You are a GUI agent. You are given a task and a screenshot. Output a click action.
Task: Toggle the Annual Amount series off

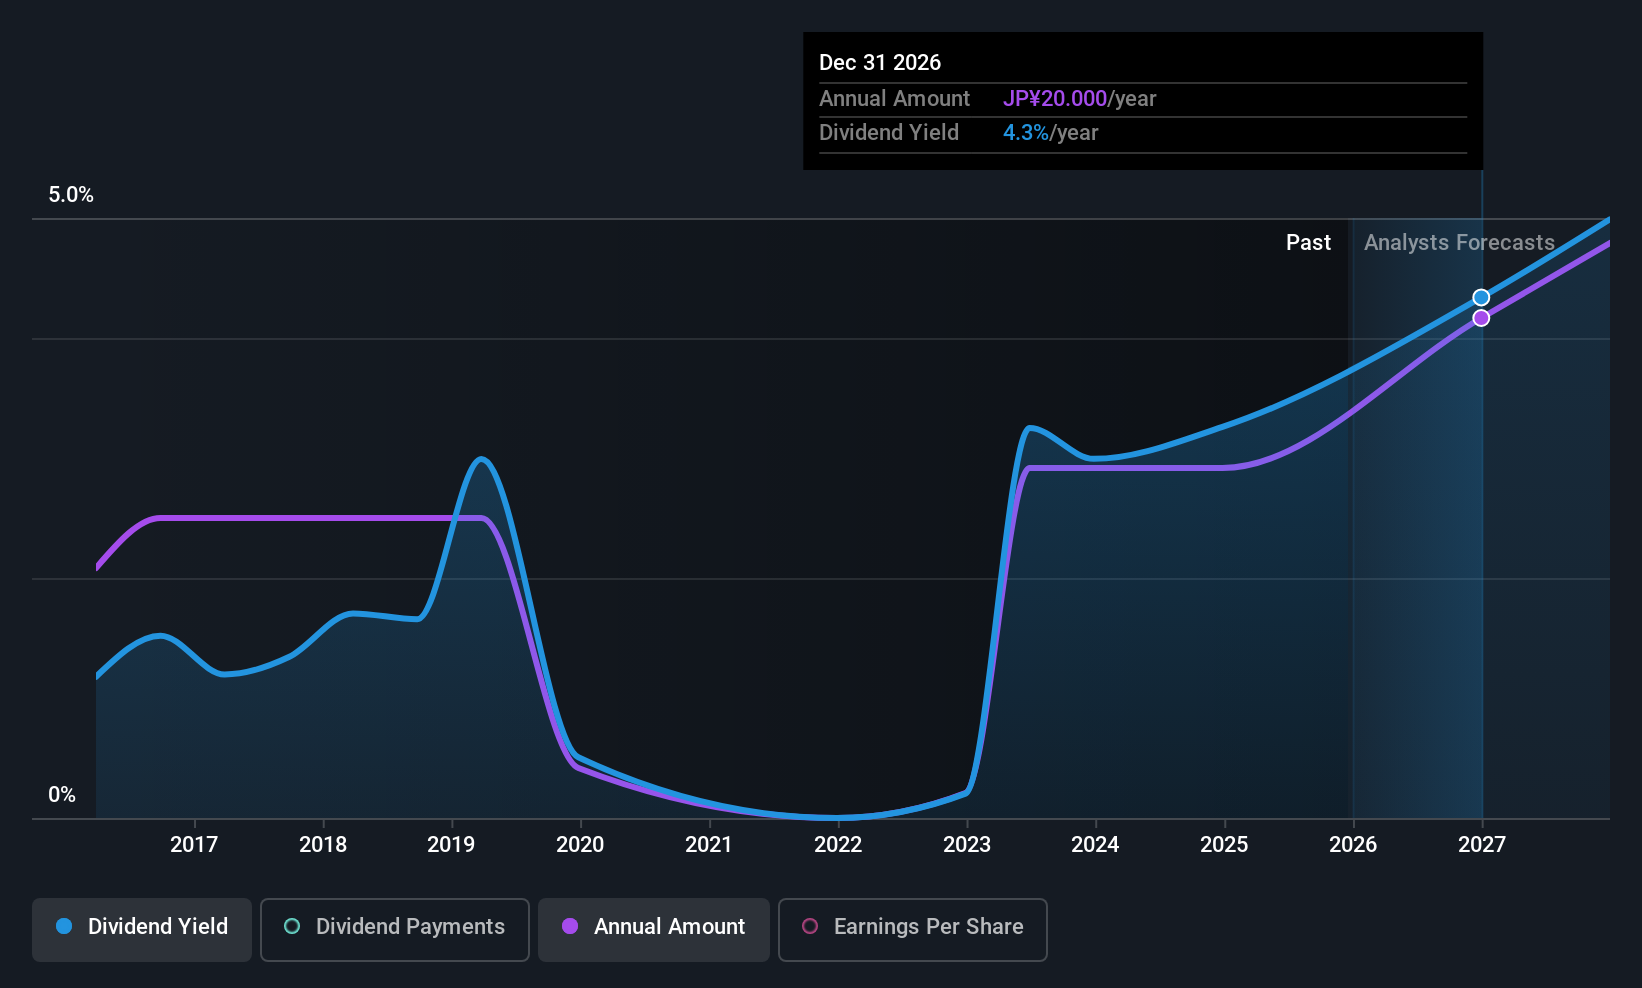click(653, 928)
